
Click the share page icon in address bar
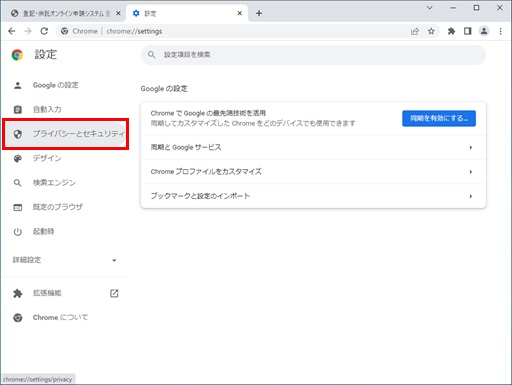tap(415, 31)
